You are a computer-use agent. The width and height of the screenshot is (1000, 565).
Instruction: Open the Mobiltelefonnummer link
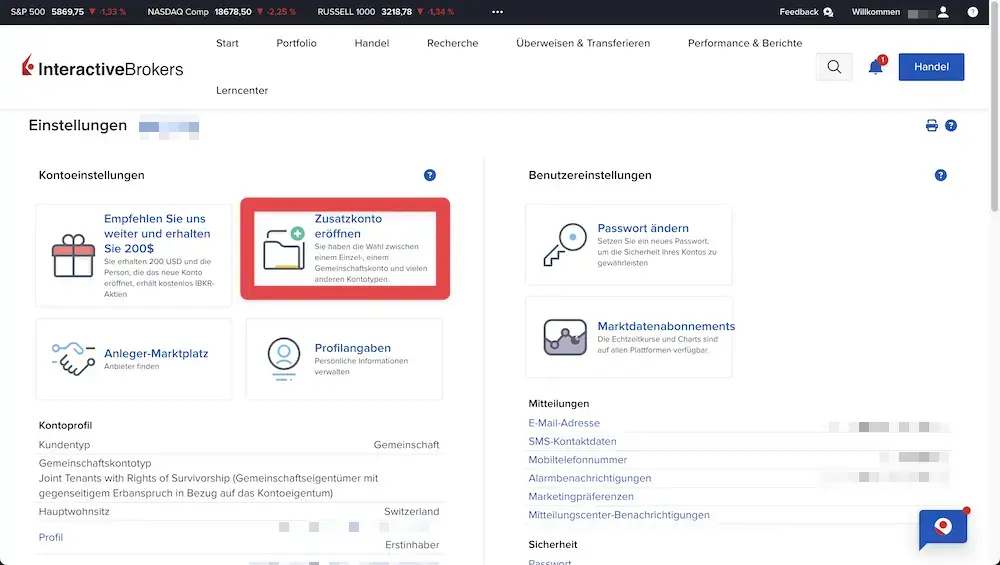coord(577,460)
